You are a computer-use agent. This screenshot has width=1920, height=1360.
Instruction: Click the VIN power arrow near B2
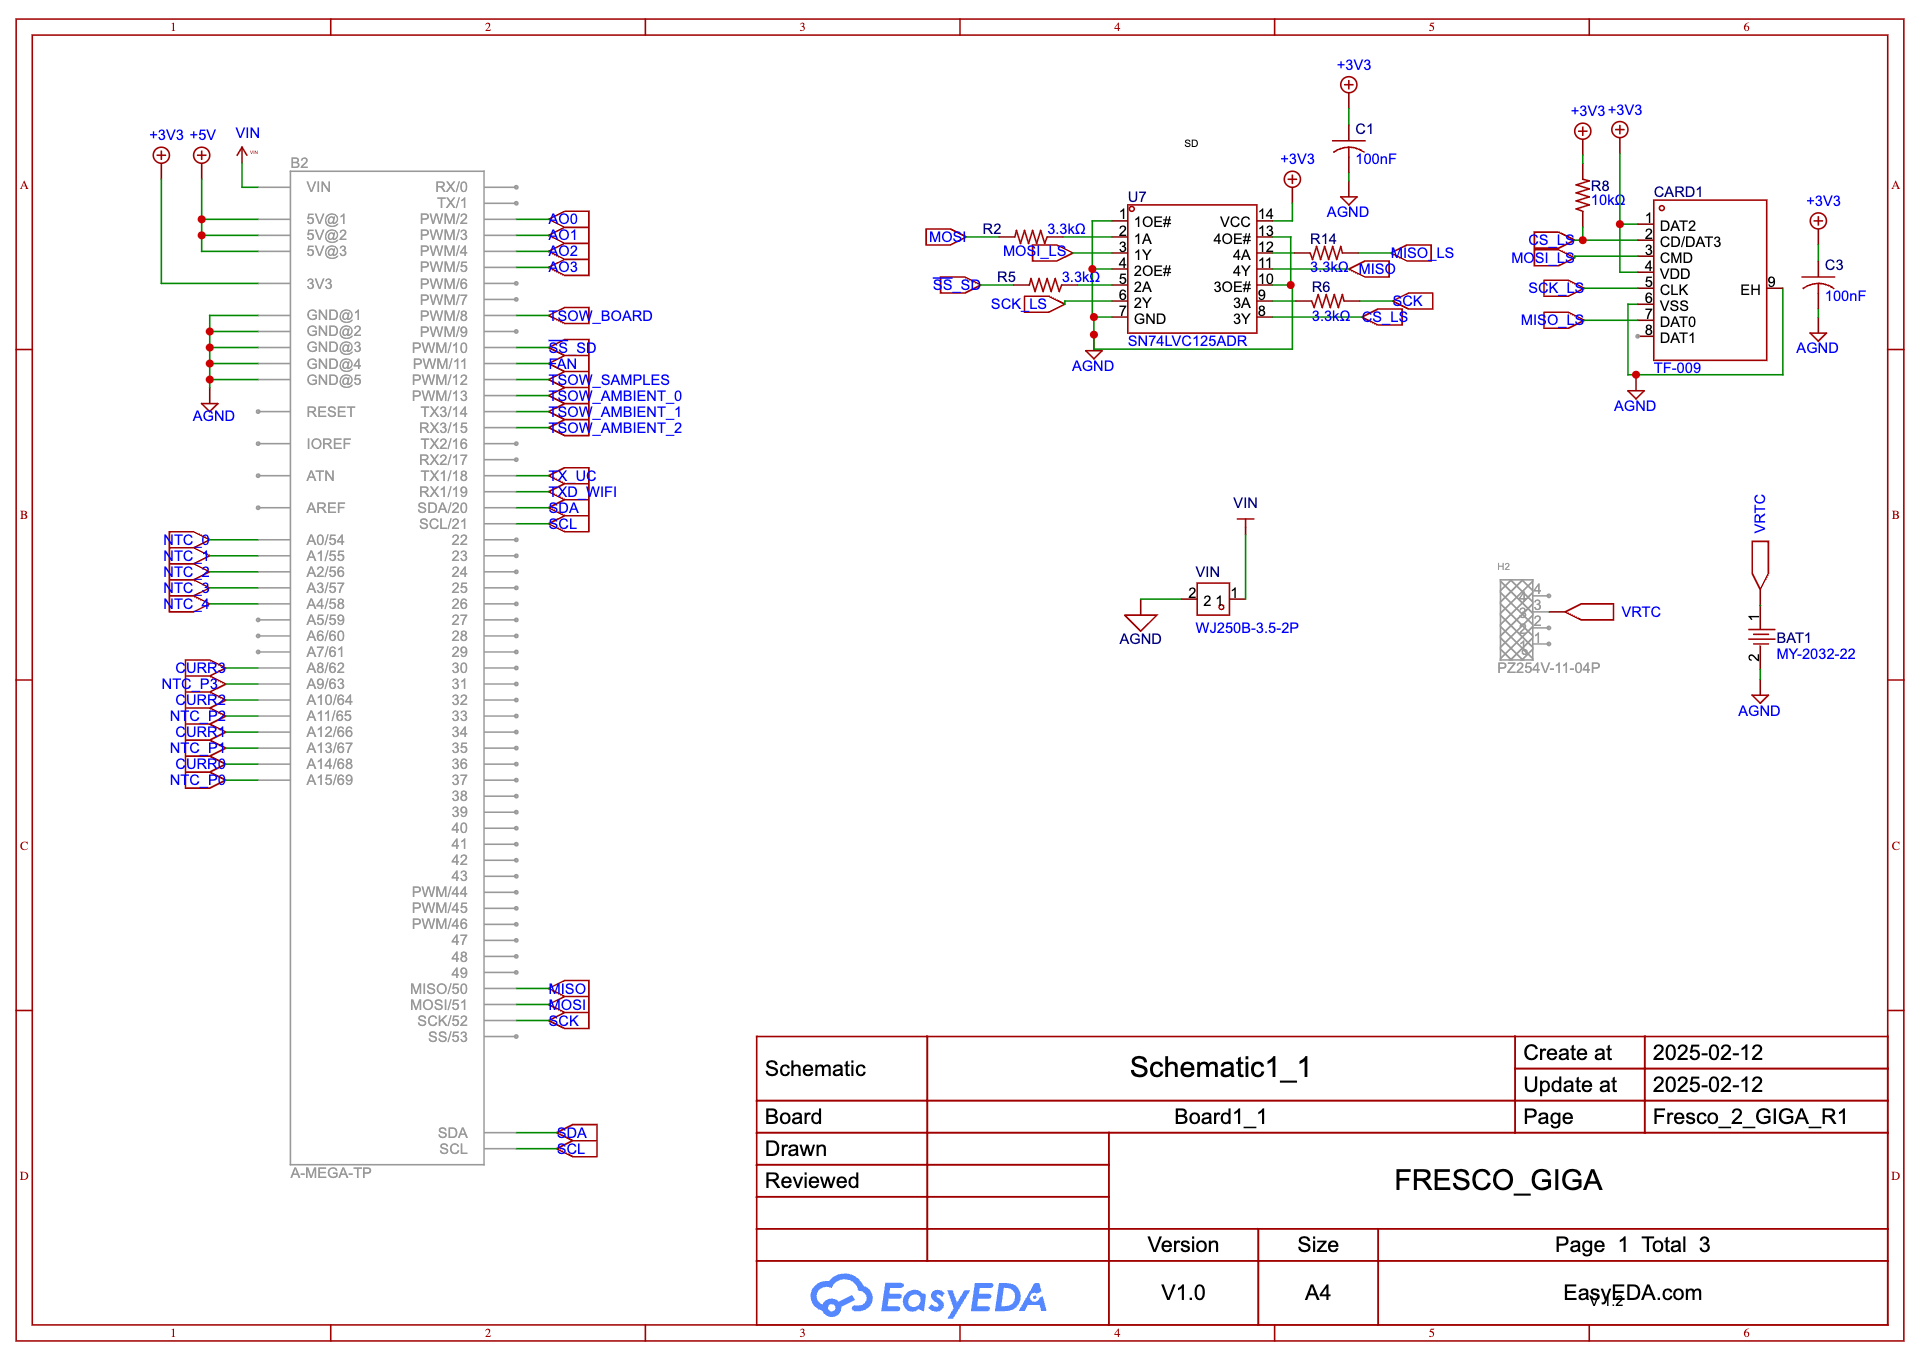point(243,155)
